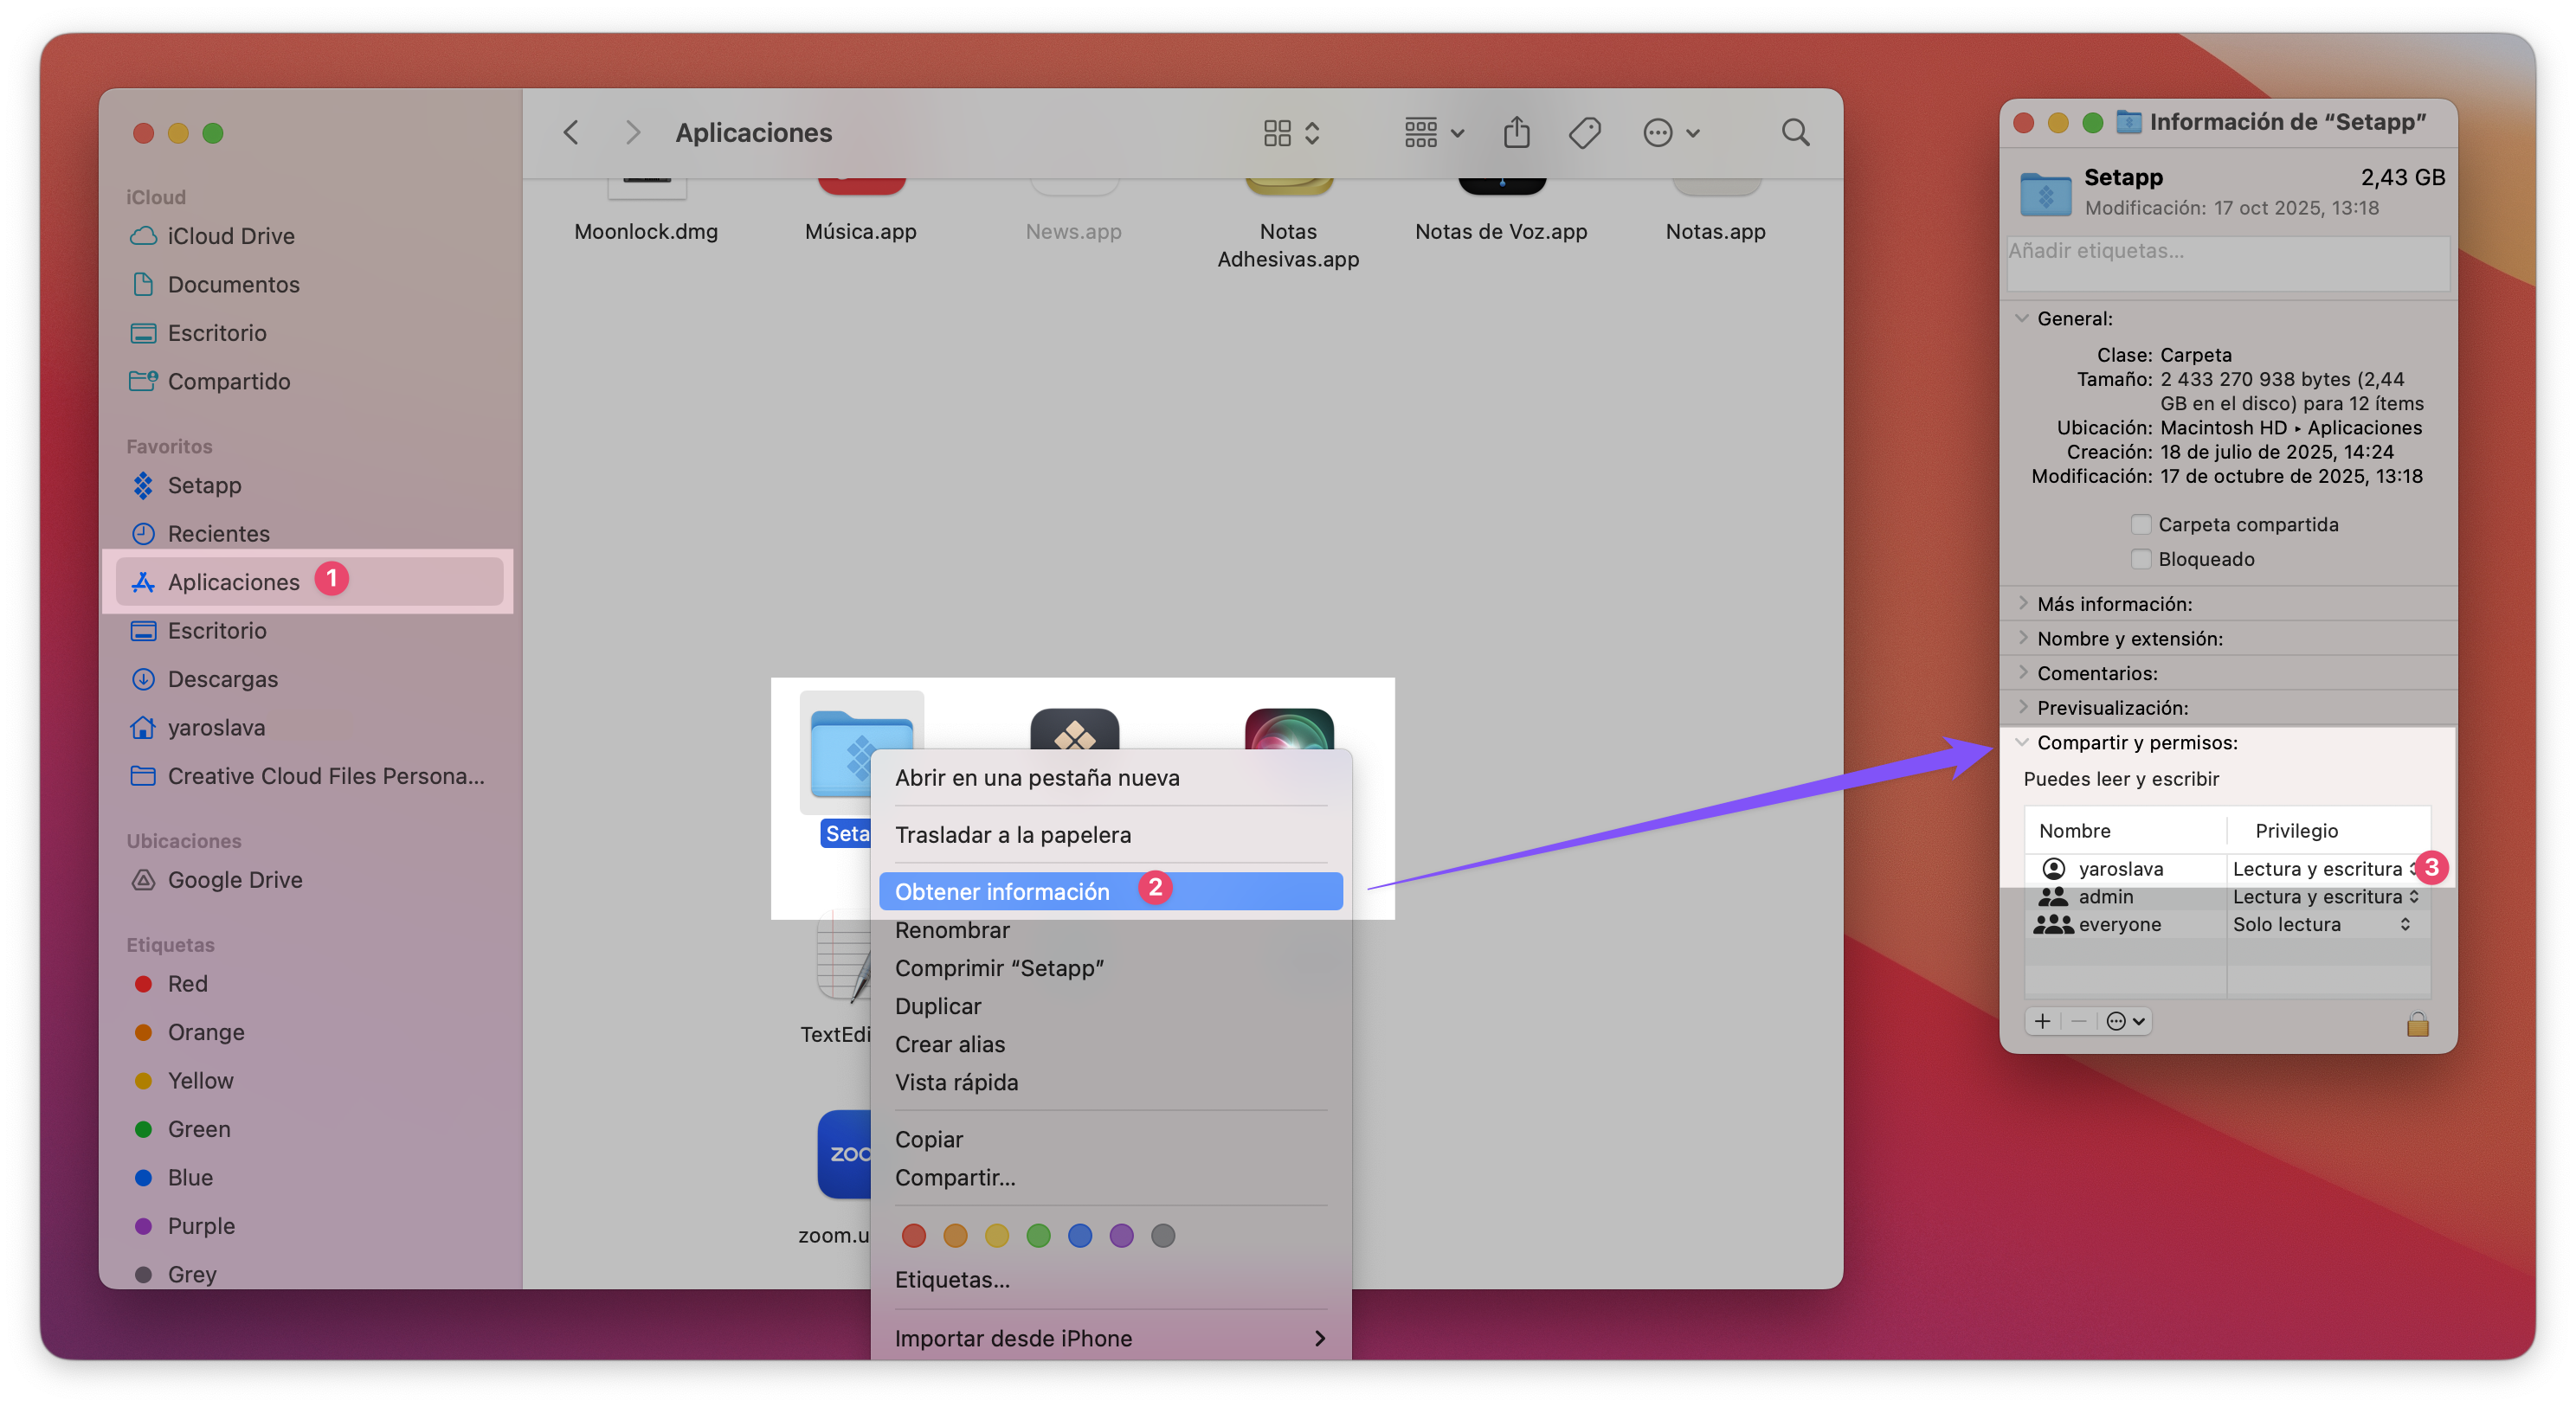The image size is (2576, 1407).
Task: Choose Copiar from context menu
Action: pos(1110,1140)
